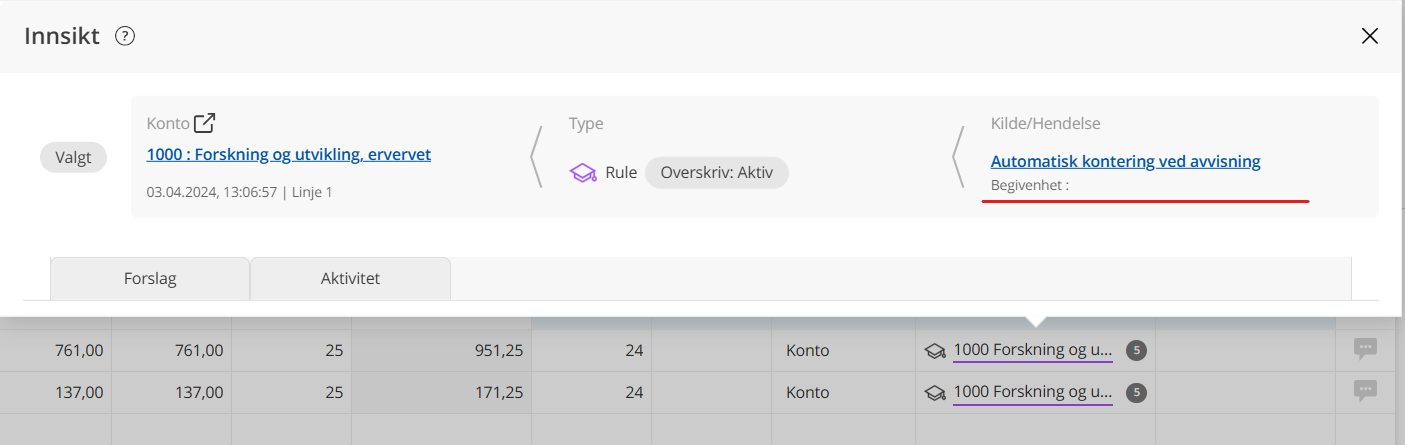The height and width of the screenshot is (445, 1405).
Task: Click the help icon beside Innsikt title
Action: coord(125,37)
